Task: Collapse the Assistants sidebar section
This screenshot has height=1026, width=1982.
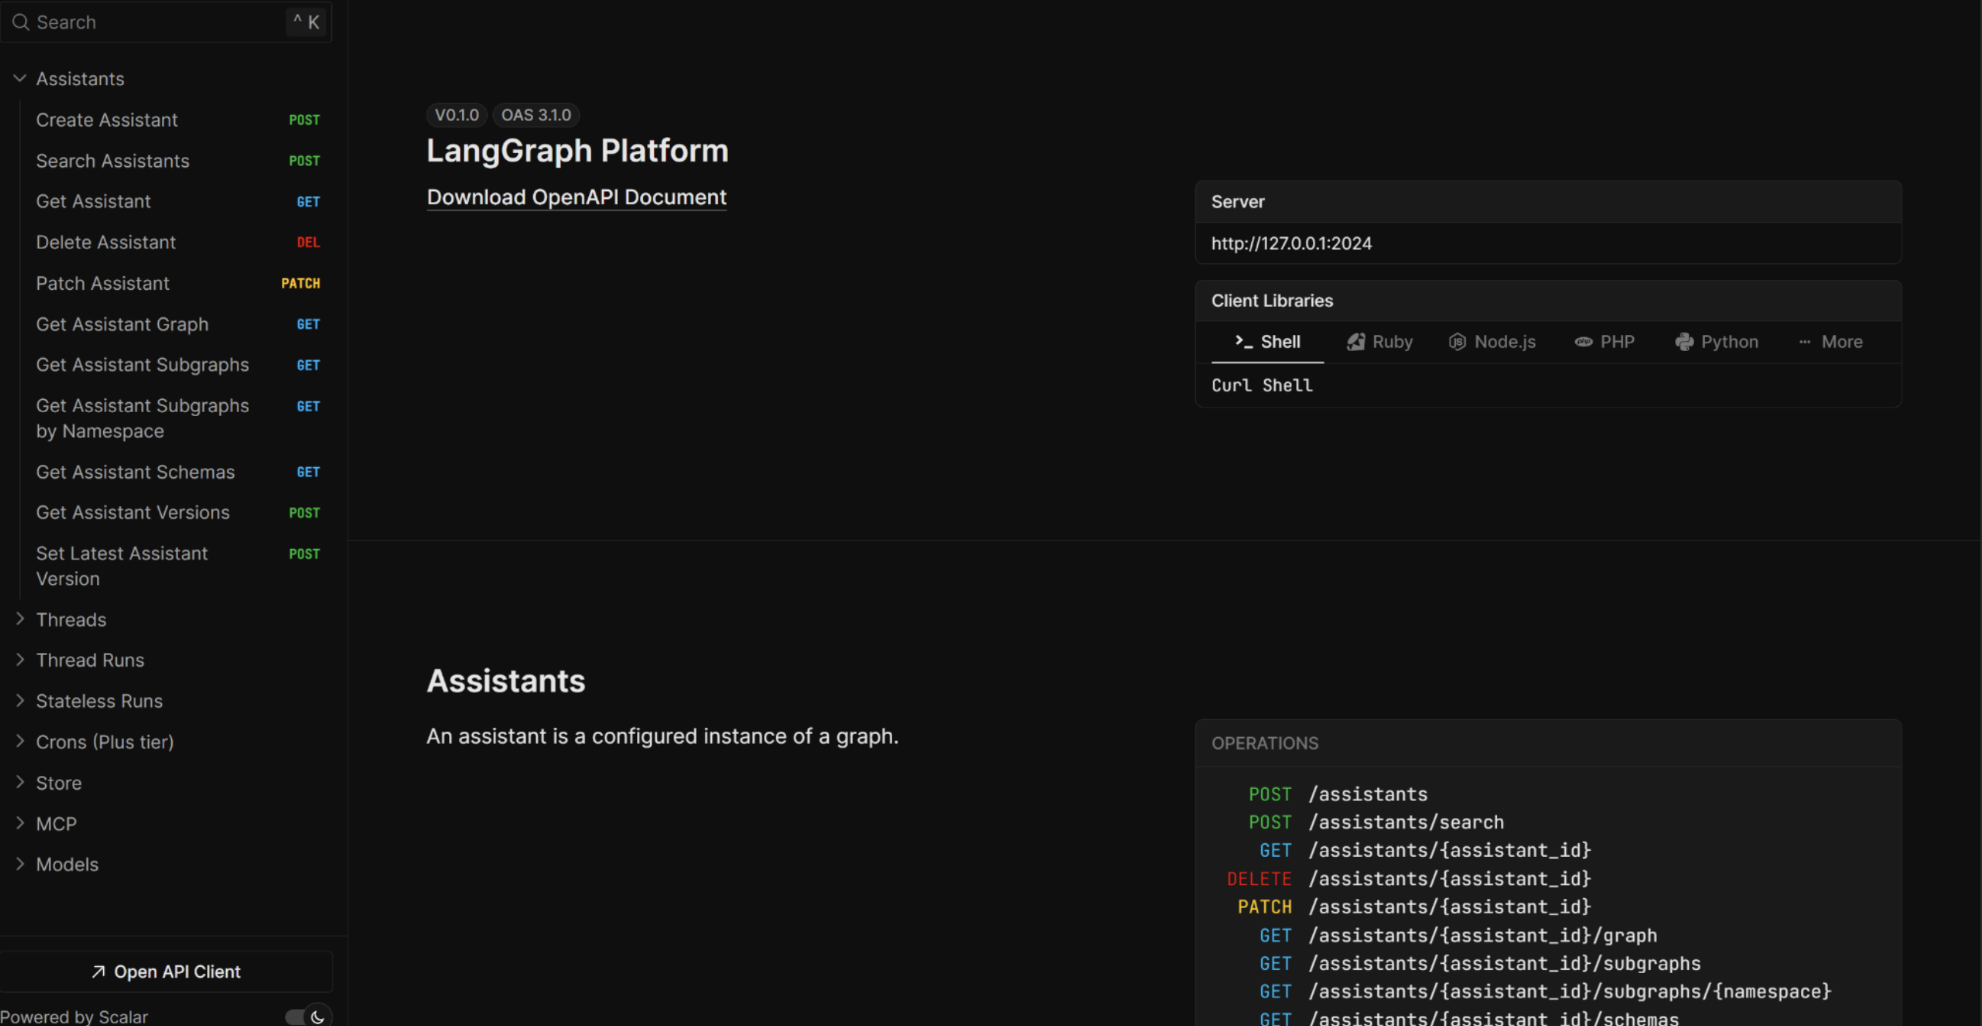Action: pyautogui.click(x=19, y=78)
